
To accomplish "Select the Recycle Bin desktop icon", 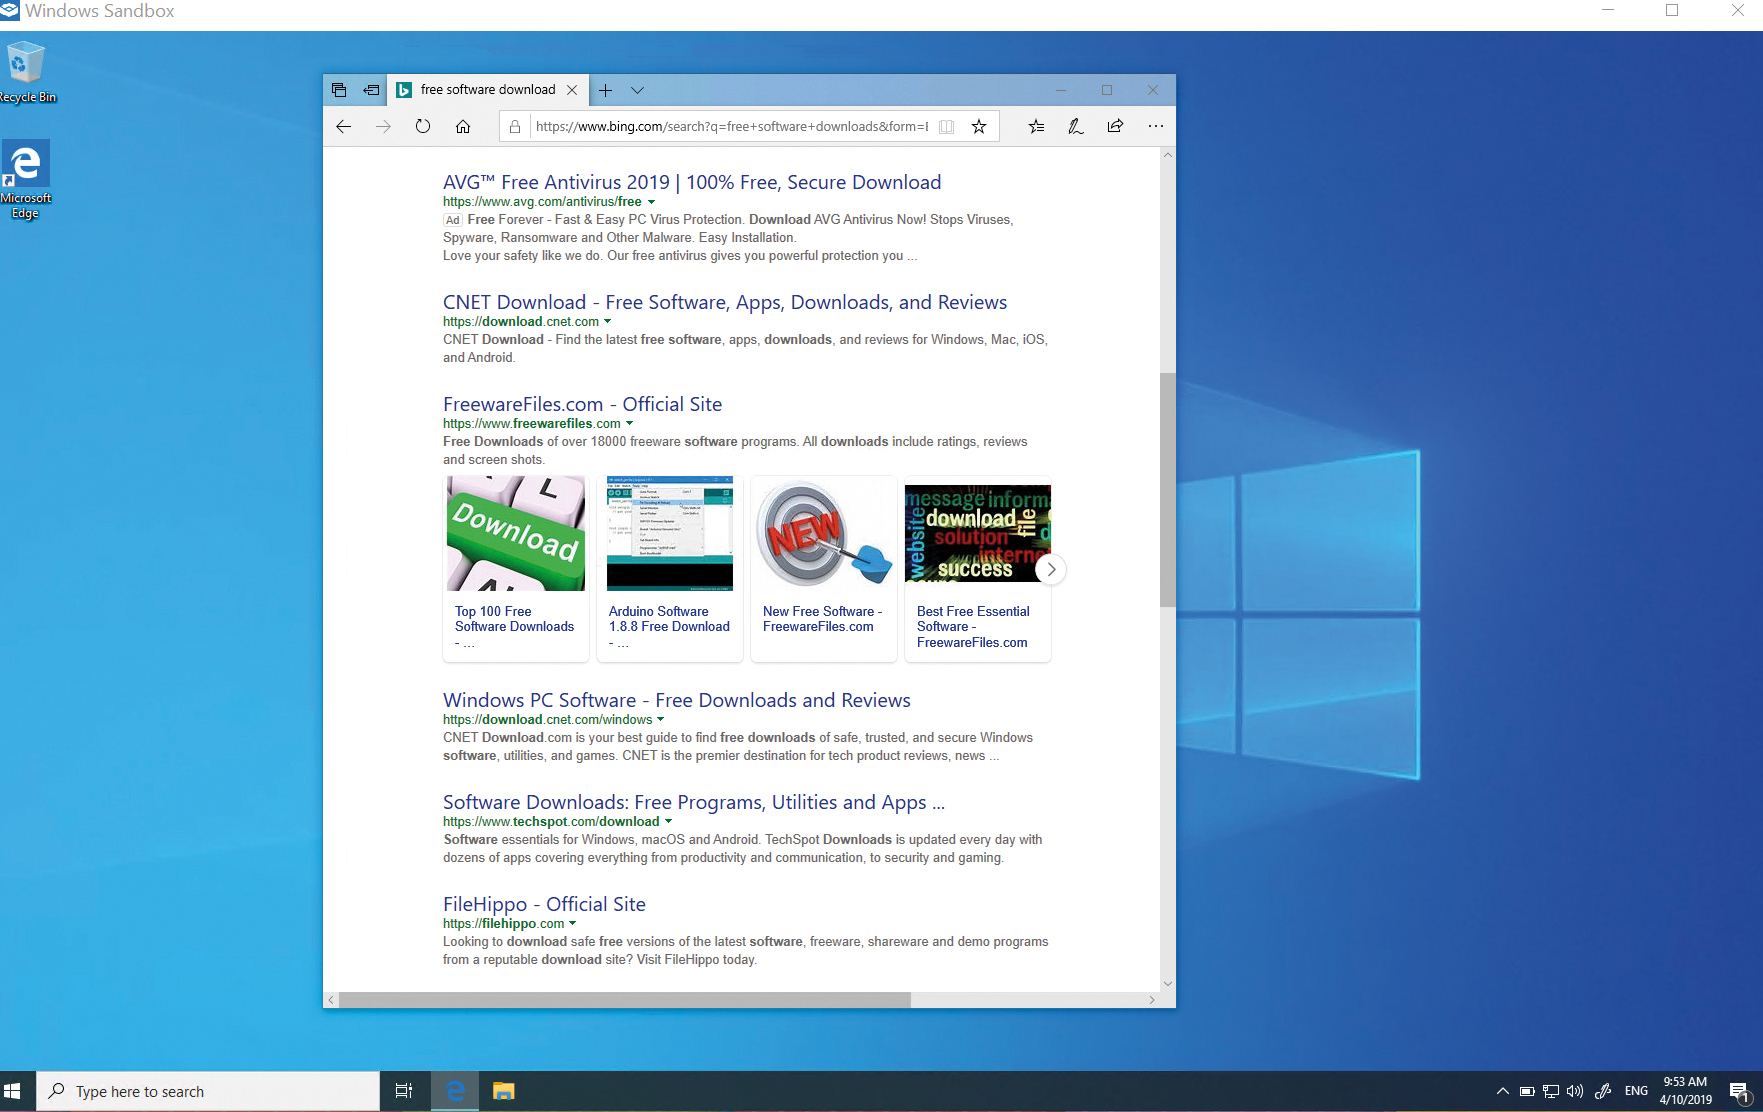I will [x=26, y=72].
